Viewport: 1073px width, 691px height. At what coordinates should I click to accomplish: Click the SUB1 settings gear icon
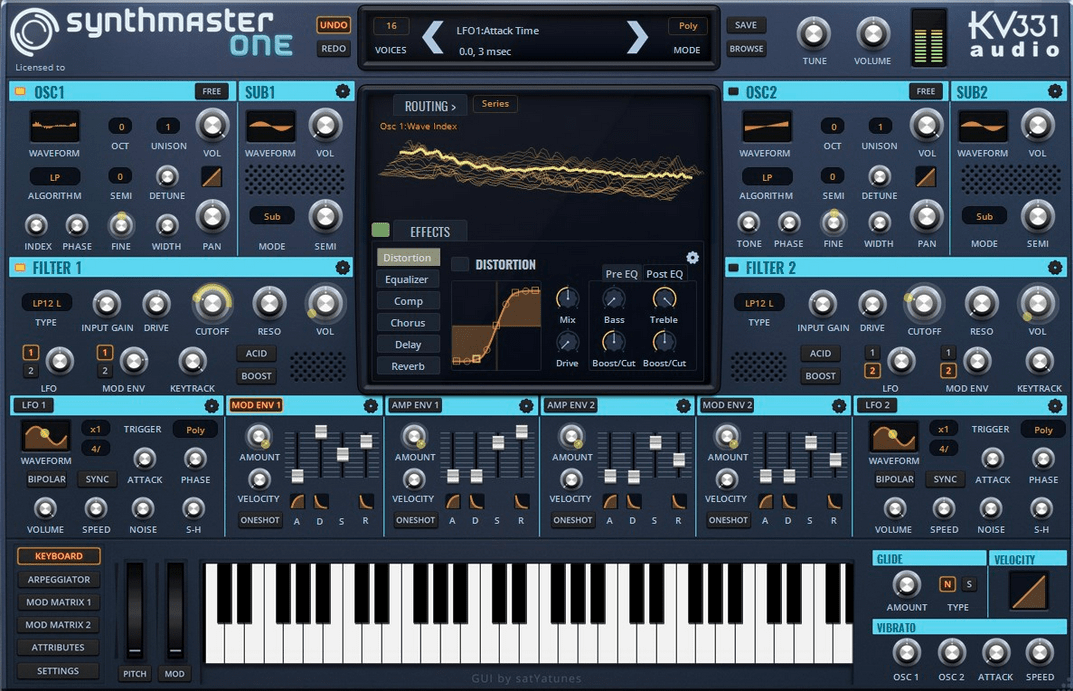343,91
